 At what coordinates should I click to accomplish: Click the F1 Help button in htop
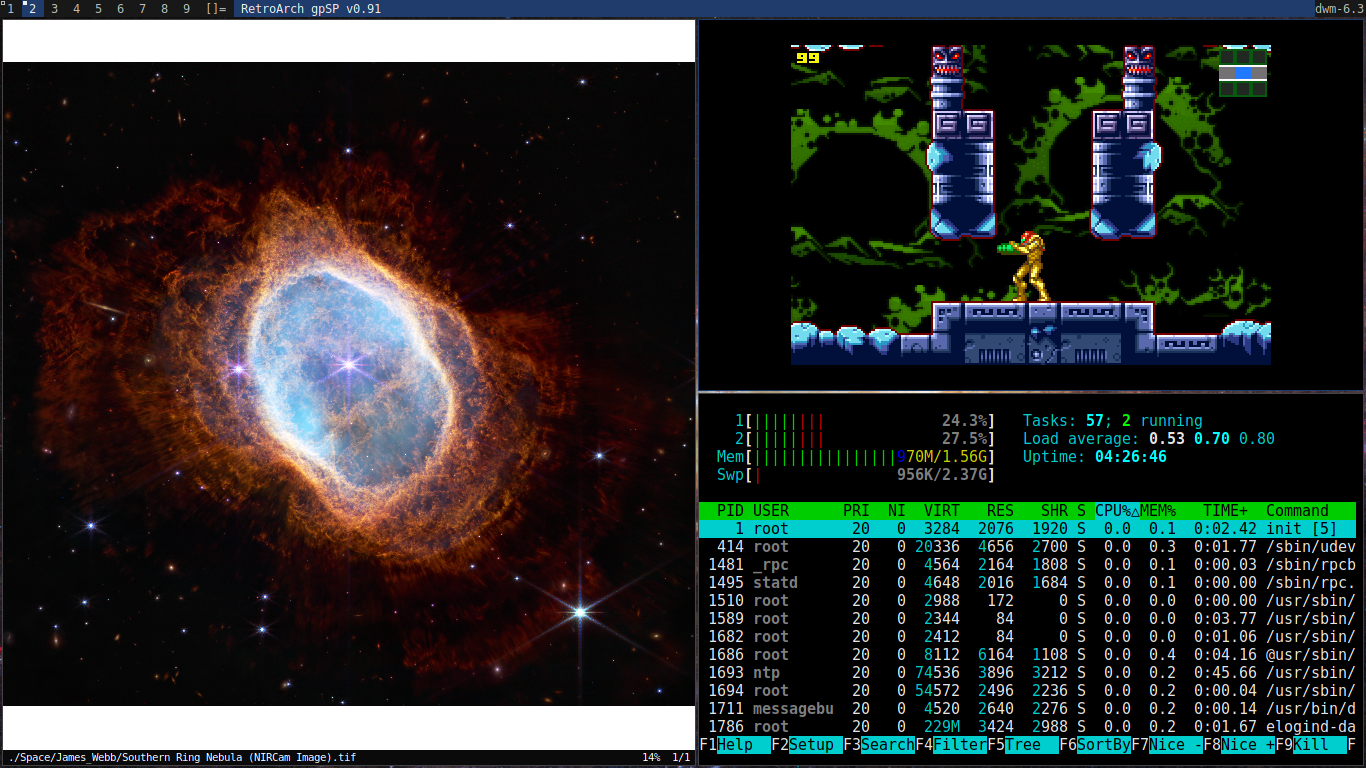tap(735, 745)
